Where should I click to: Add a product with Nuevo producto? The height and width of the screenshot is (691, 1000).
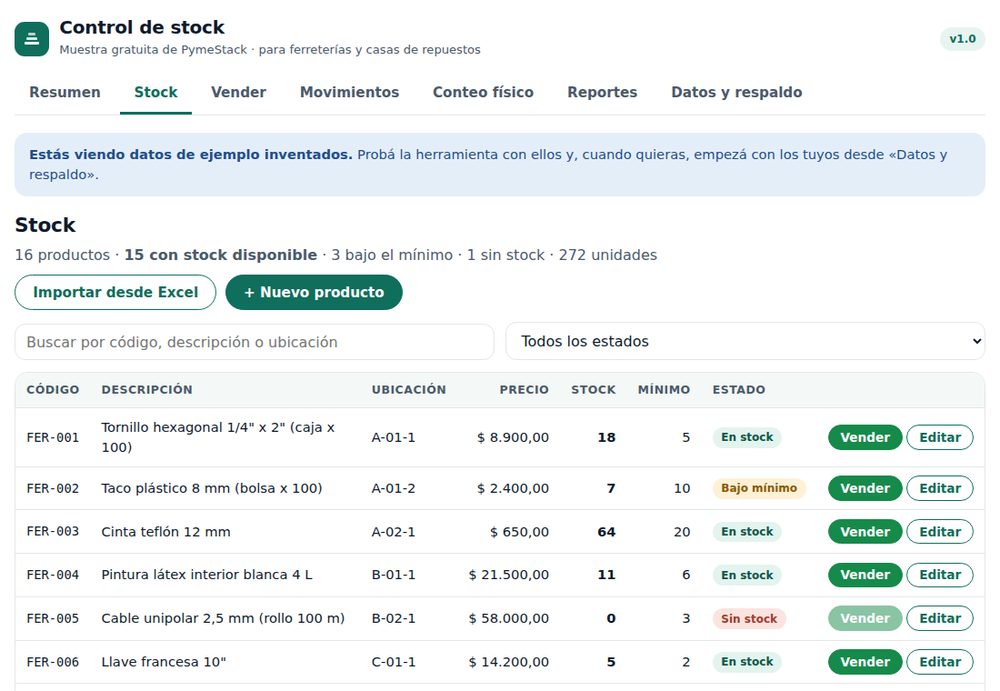pos(314,292)
